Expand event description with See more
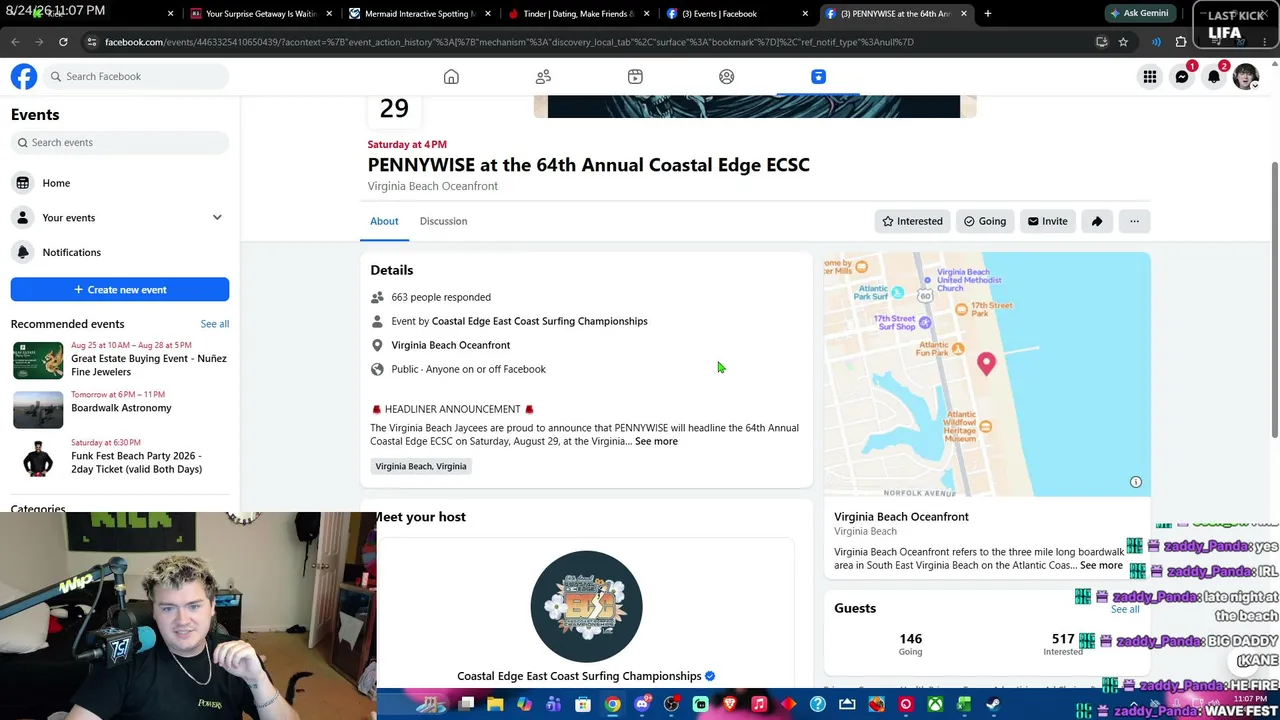Viewport: 1280px width, 720px height. click(656, 441)
